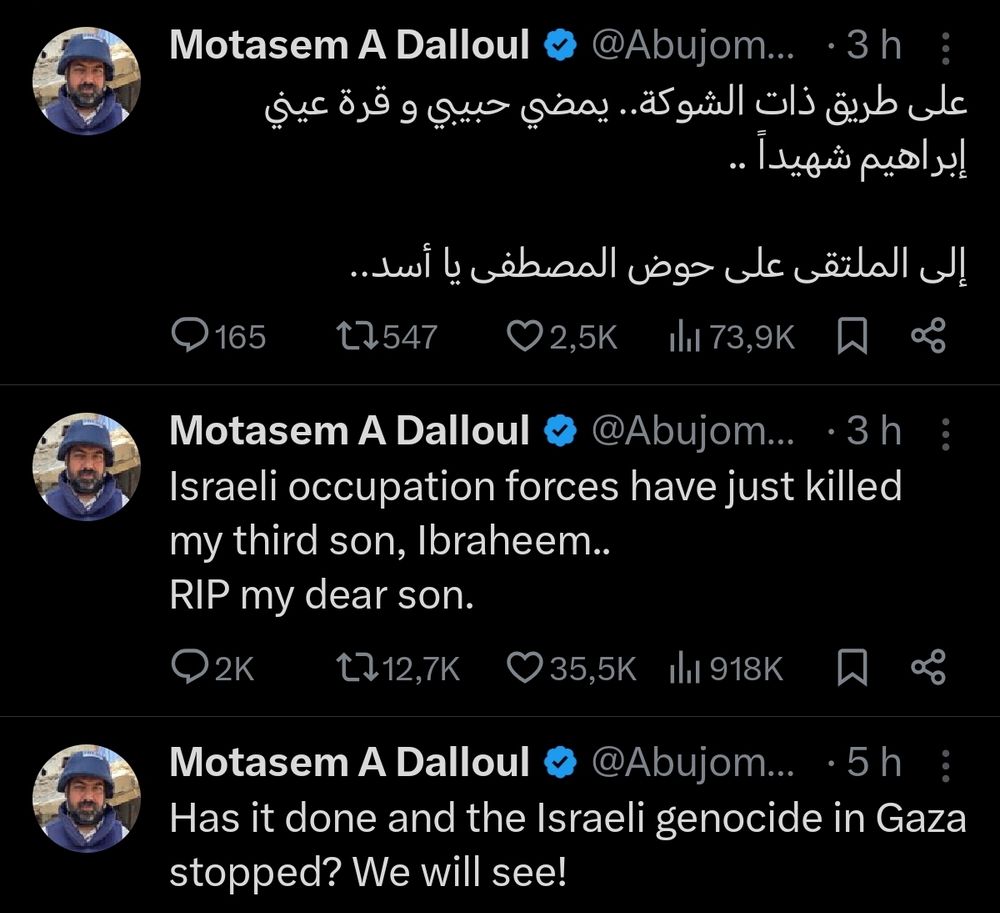View analytics showing 918K views
The image size is (1000, 913).
(x=682, y=668)
